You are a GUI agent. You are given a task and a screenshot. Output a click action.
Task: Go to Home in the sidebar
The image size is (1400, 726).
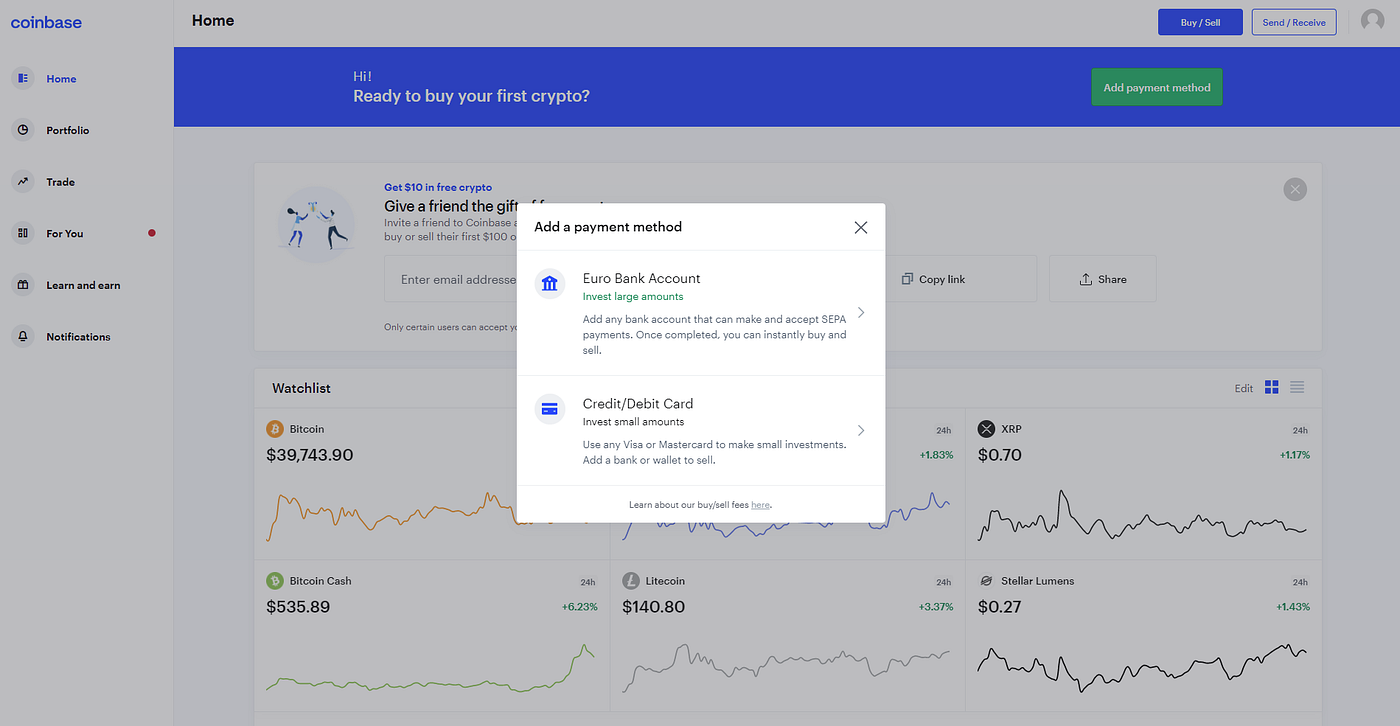61,79
